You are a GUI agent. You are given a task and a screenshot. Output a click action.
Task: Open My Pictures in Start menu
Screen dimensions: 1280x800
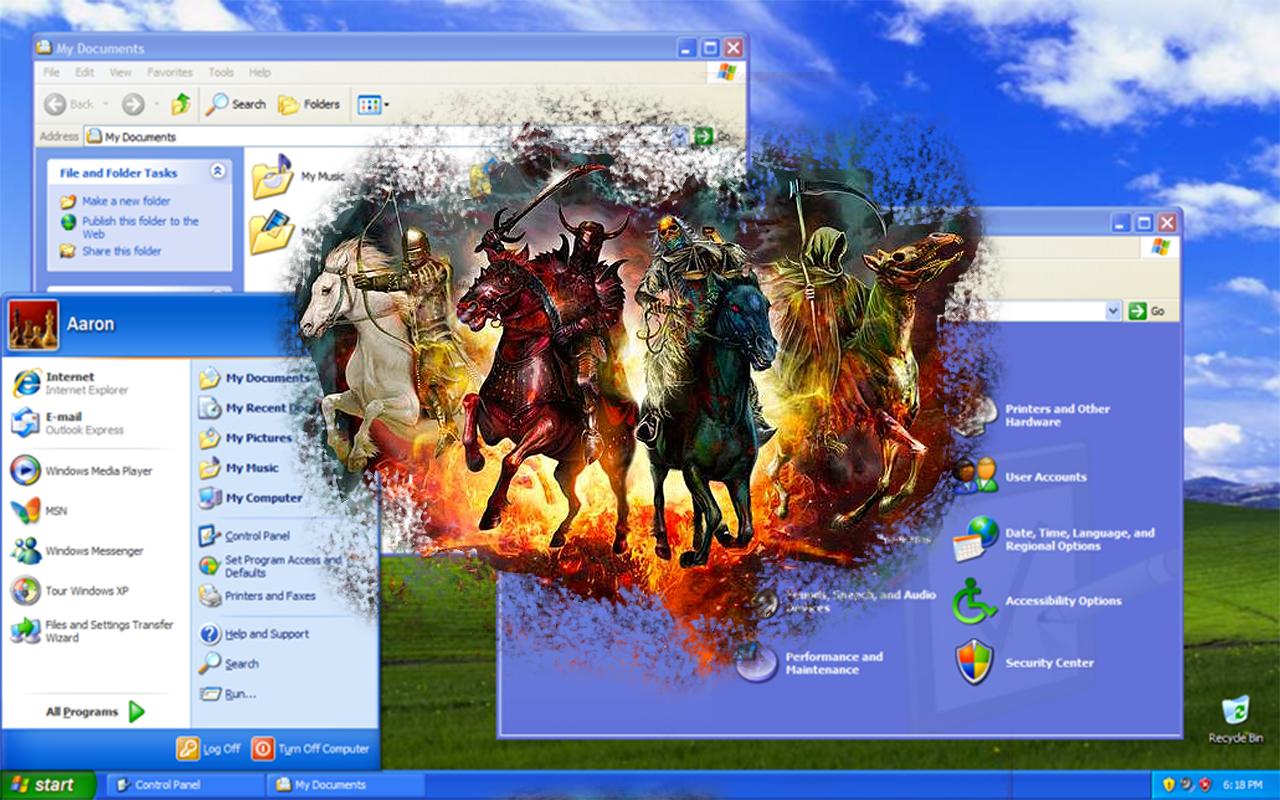(246, 438)
